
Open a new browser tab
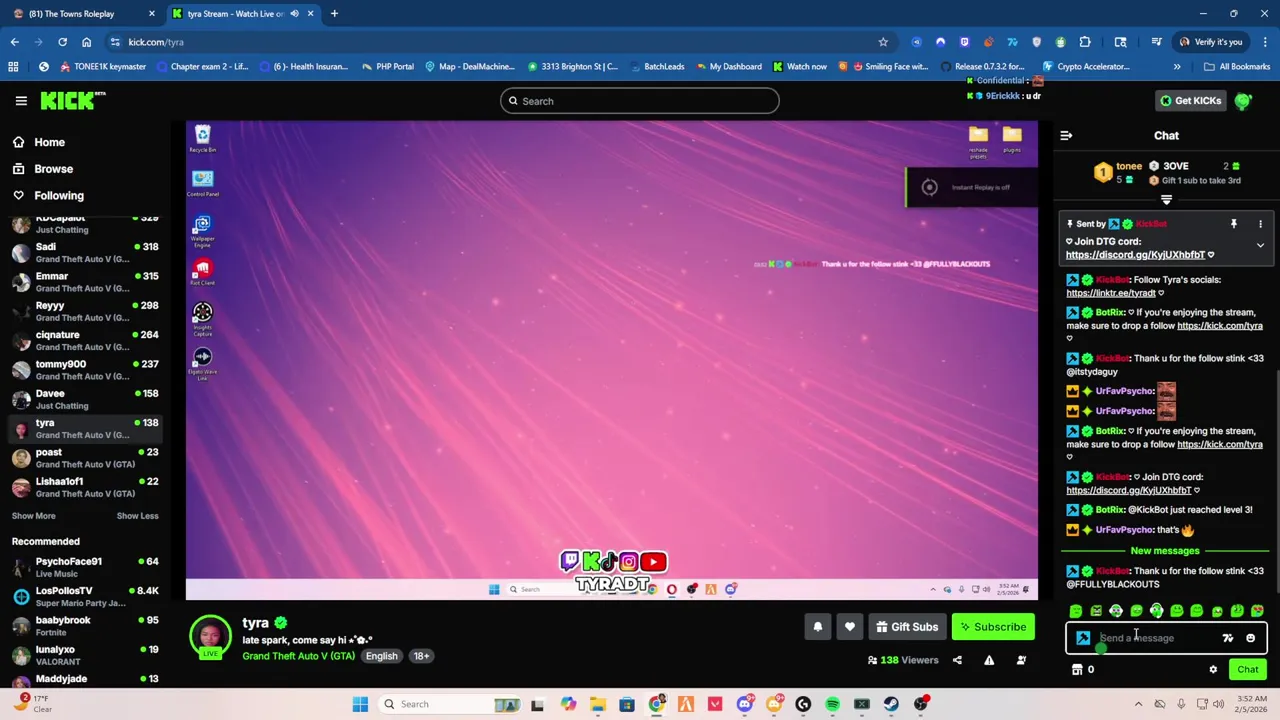point(334,14)
